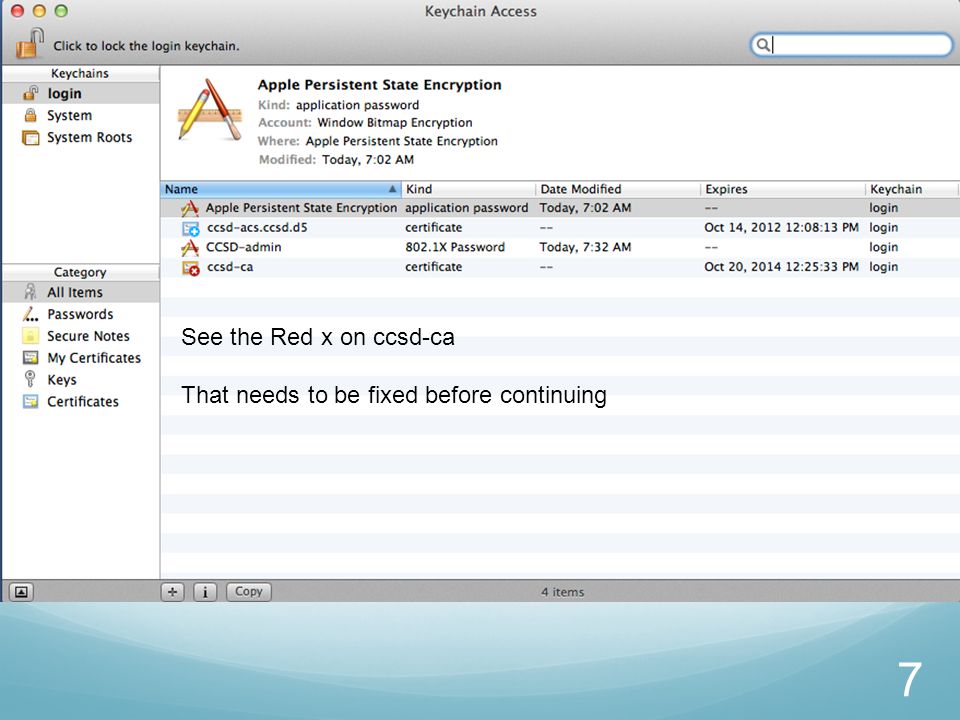
Task: Open the Keys category
Action: (81, 380)
